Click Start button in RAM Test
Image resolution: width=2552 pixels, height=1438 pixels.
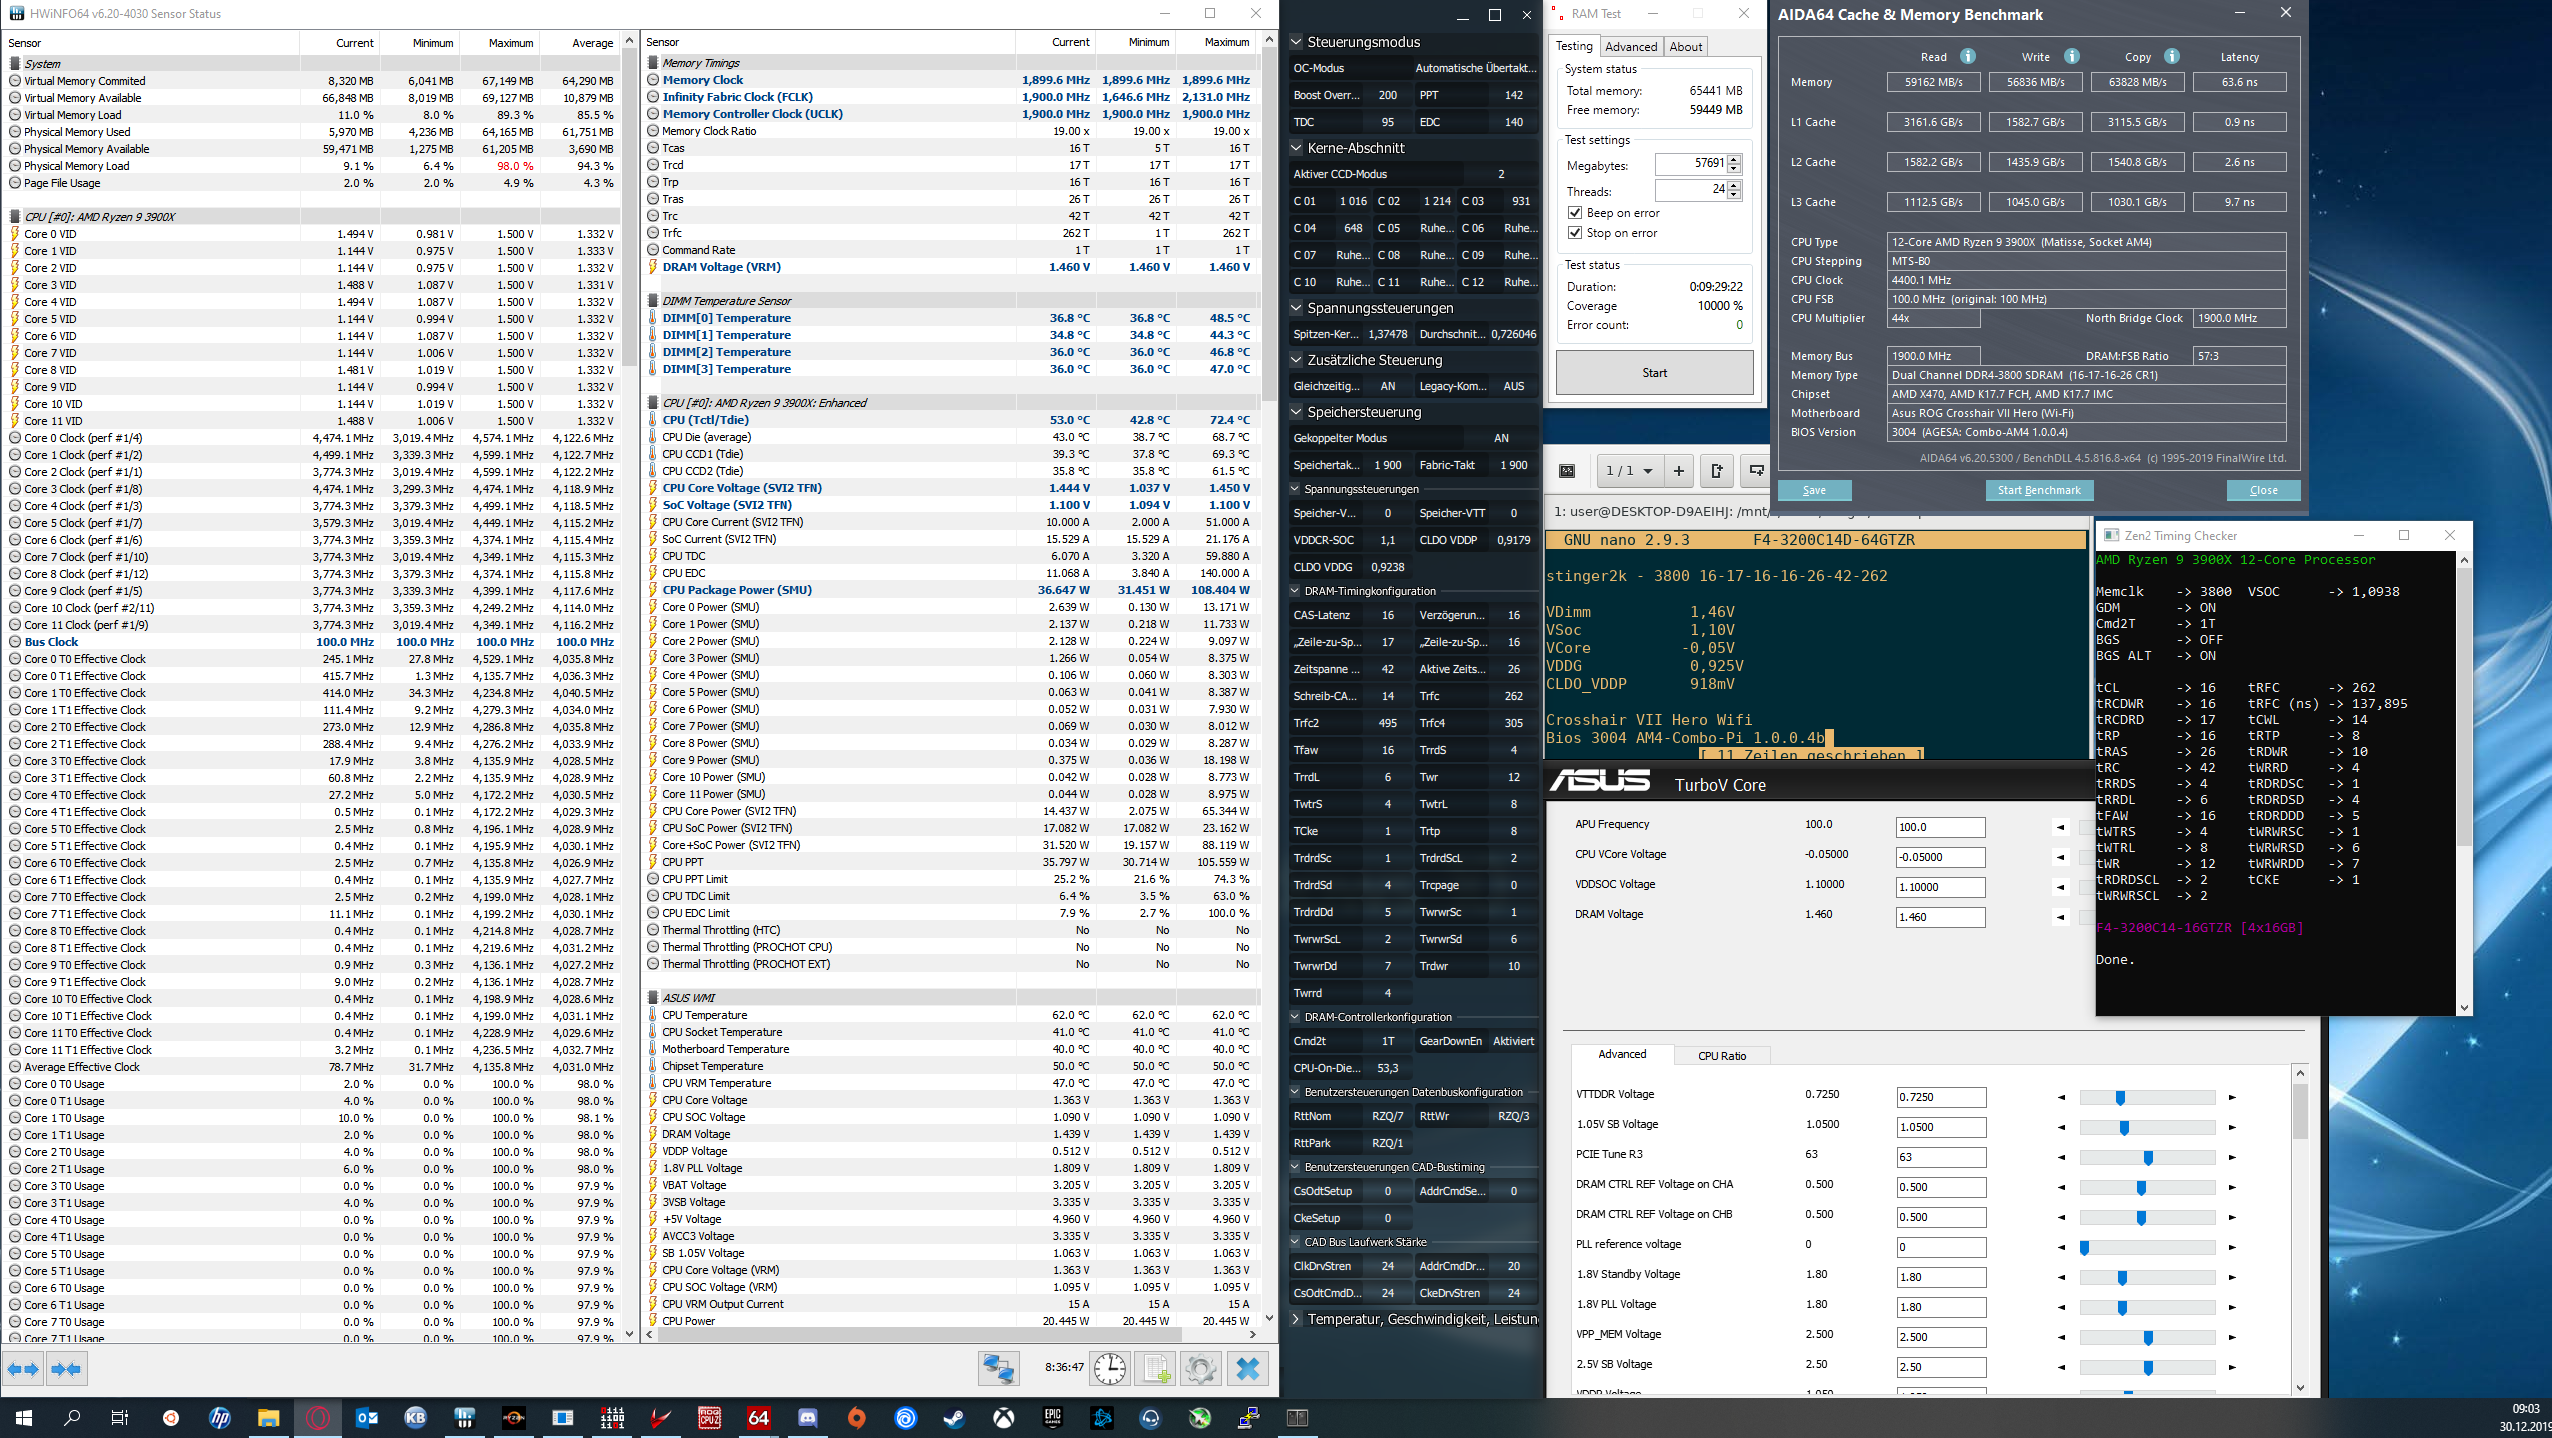click(1654, 373)
